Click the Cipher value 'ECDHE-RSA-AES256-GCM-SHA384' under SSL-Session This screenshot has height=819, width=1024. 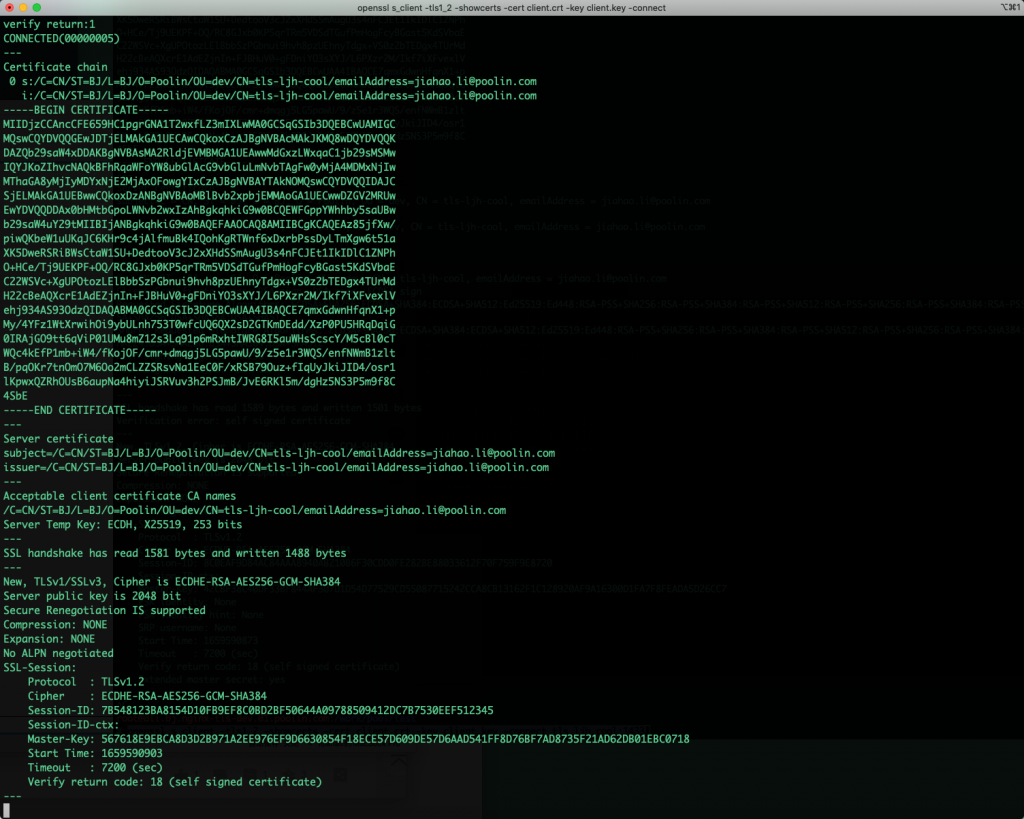tap(184, 696)
